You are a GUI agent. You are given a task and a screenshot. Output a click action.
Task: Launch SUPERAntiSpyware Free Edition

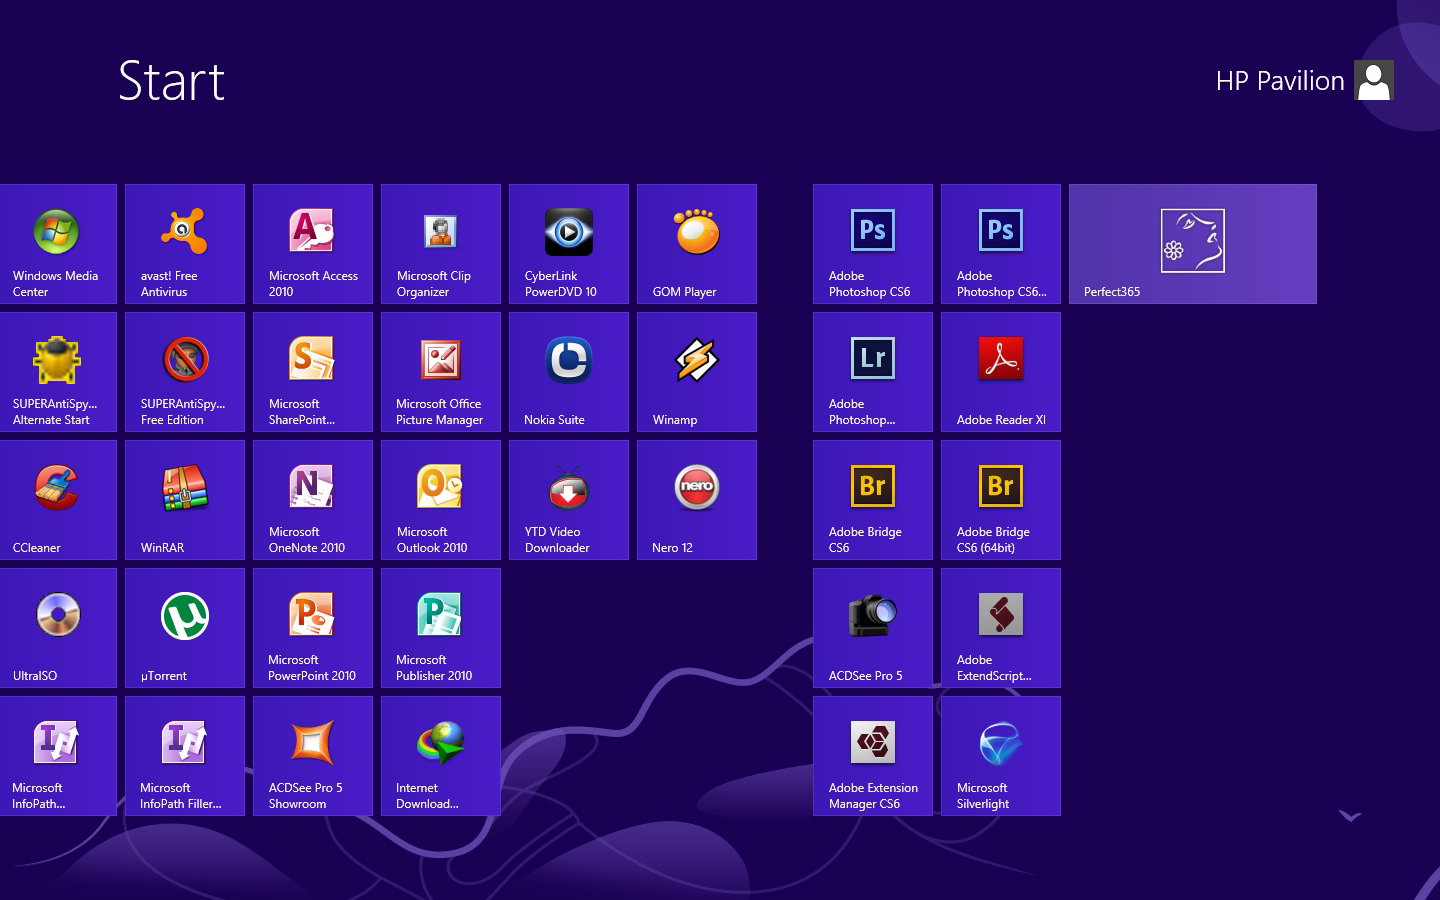(x=185, y=372)
